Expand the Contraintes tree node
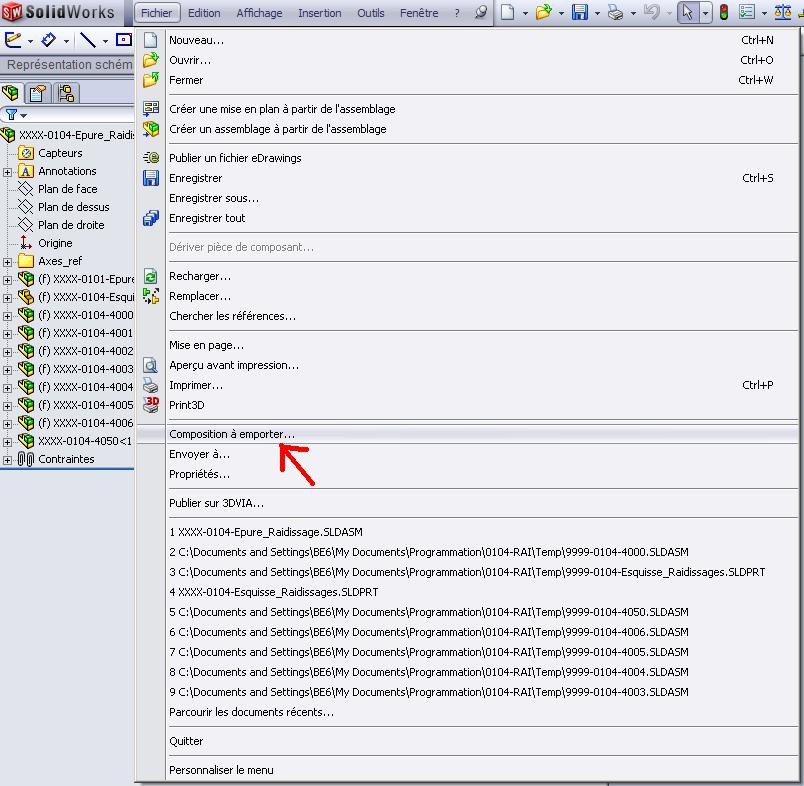 [7, 460]
